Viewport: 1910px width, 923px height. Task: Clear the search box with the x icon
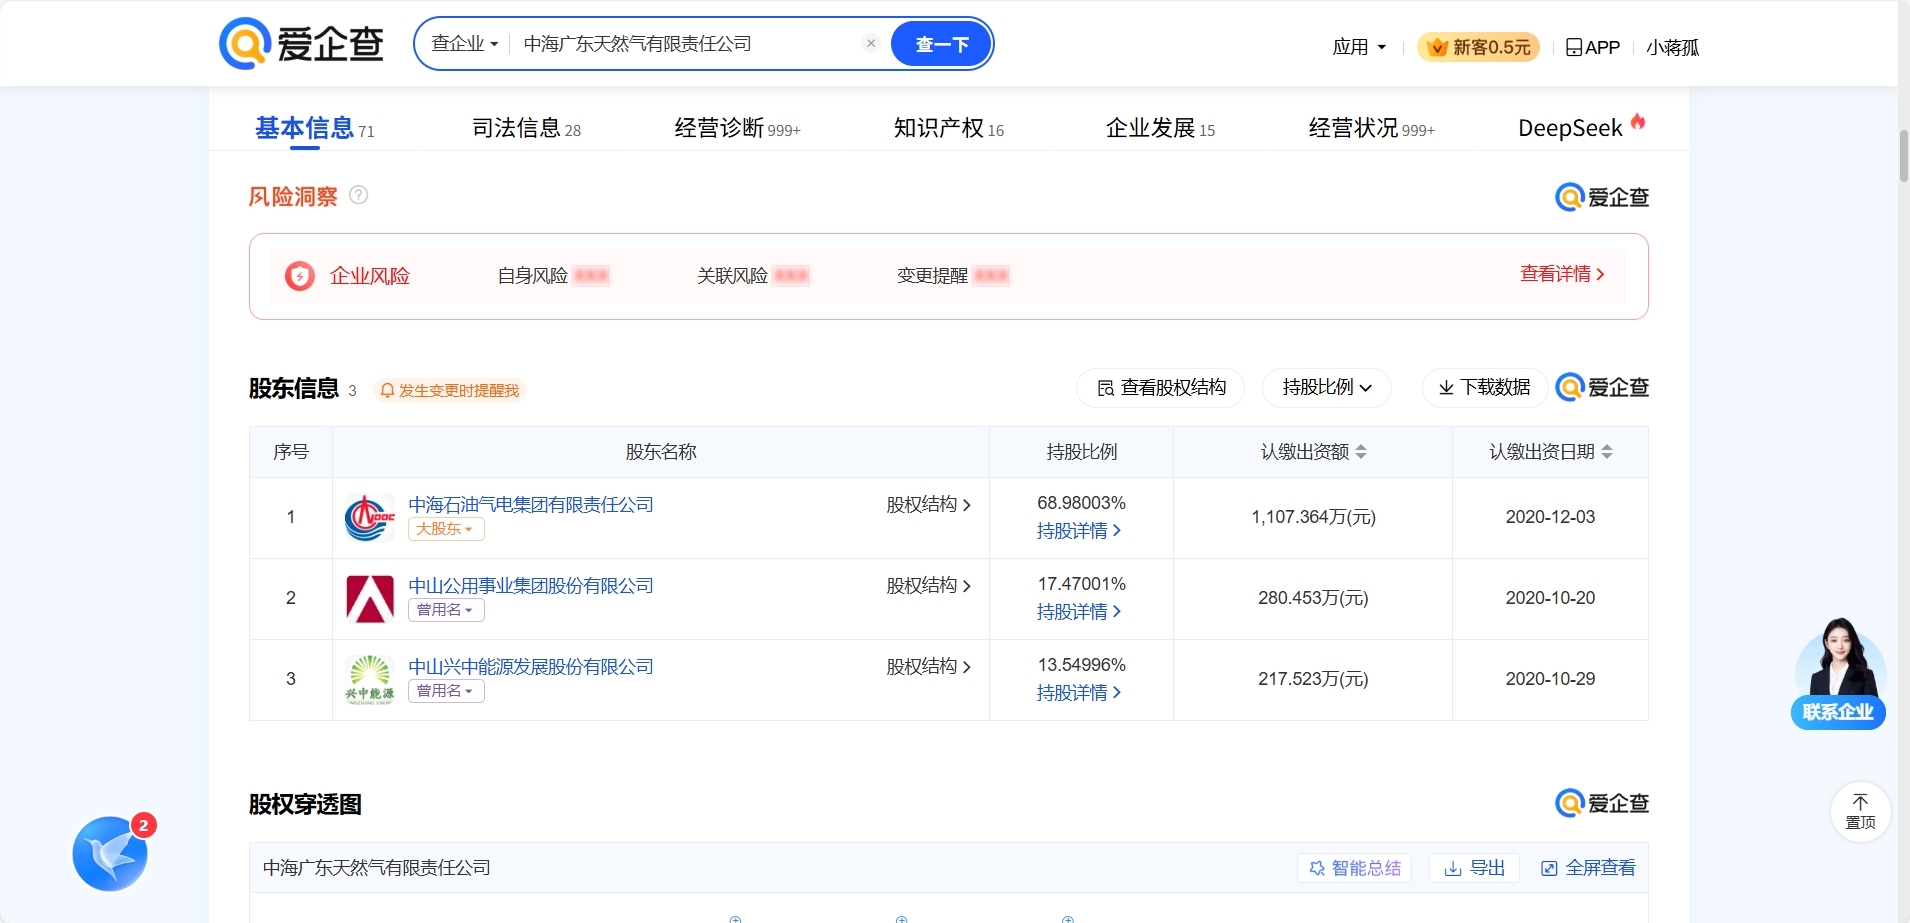pyautogui.click(x=871, y=43)
